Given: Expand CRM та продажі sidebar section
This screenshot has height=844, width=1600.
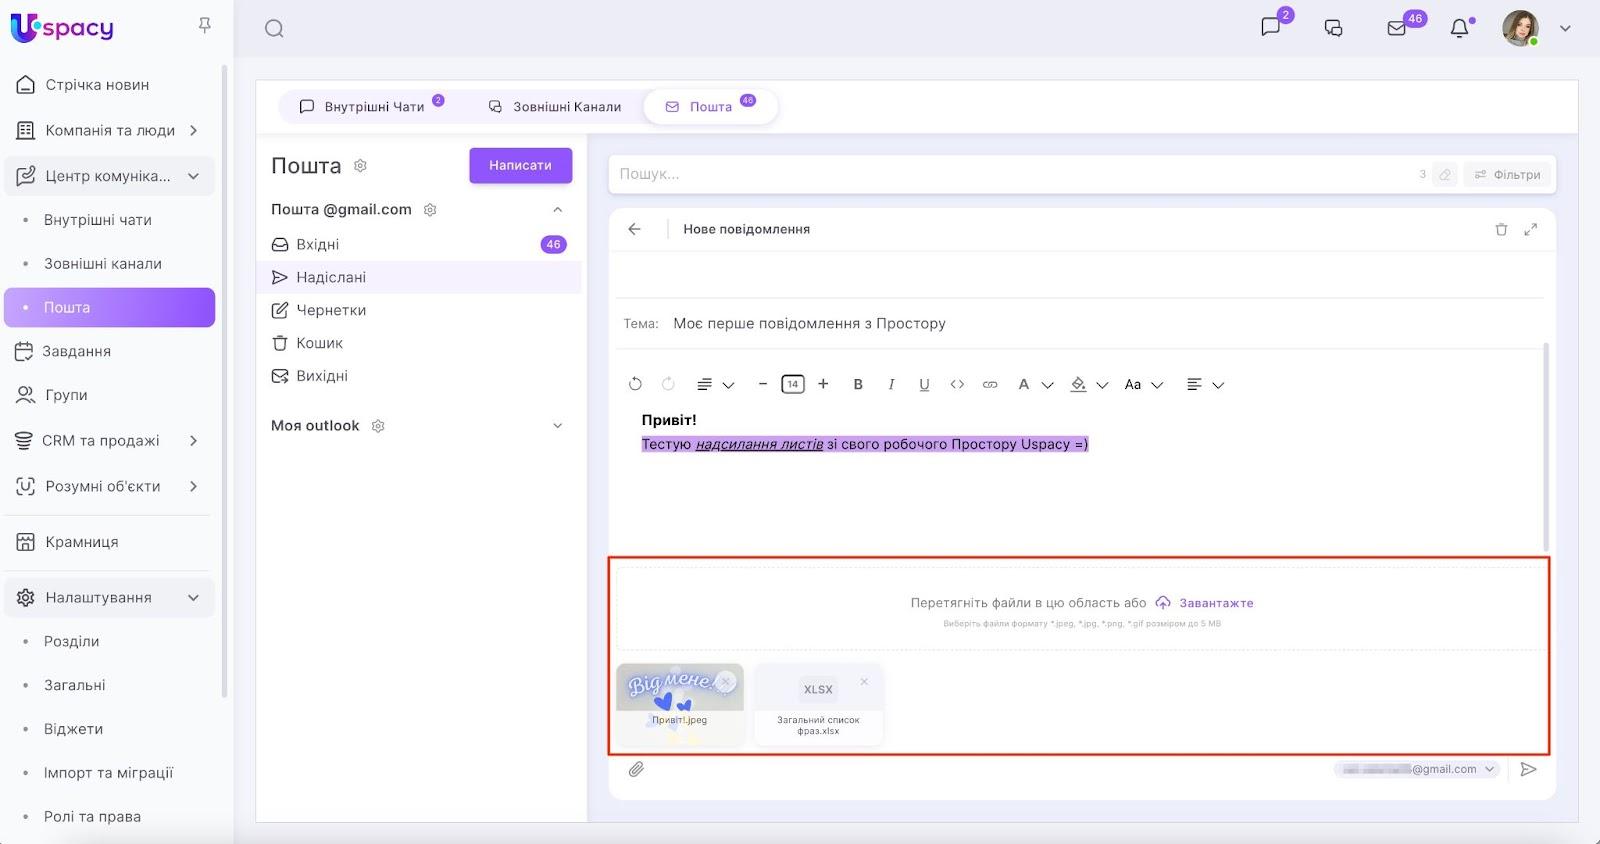Looking at the screenshot, I should coord(193,441).
